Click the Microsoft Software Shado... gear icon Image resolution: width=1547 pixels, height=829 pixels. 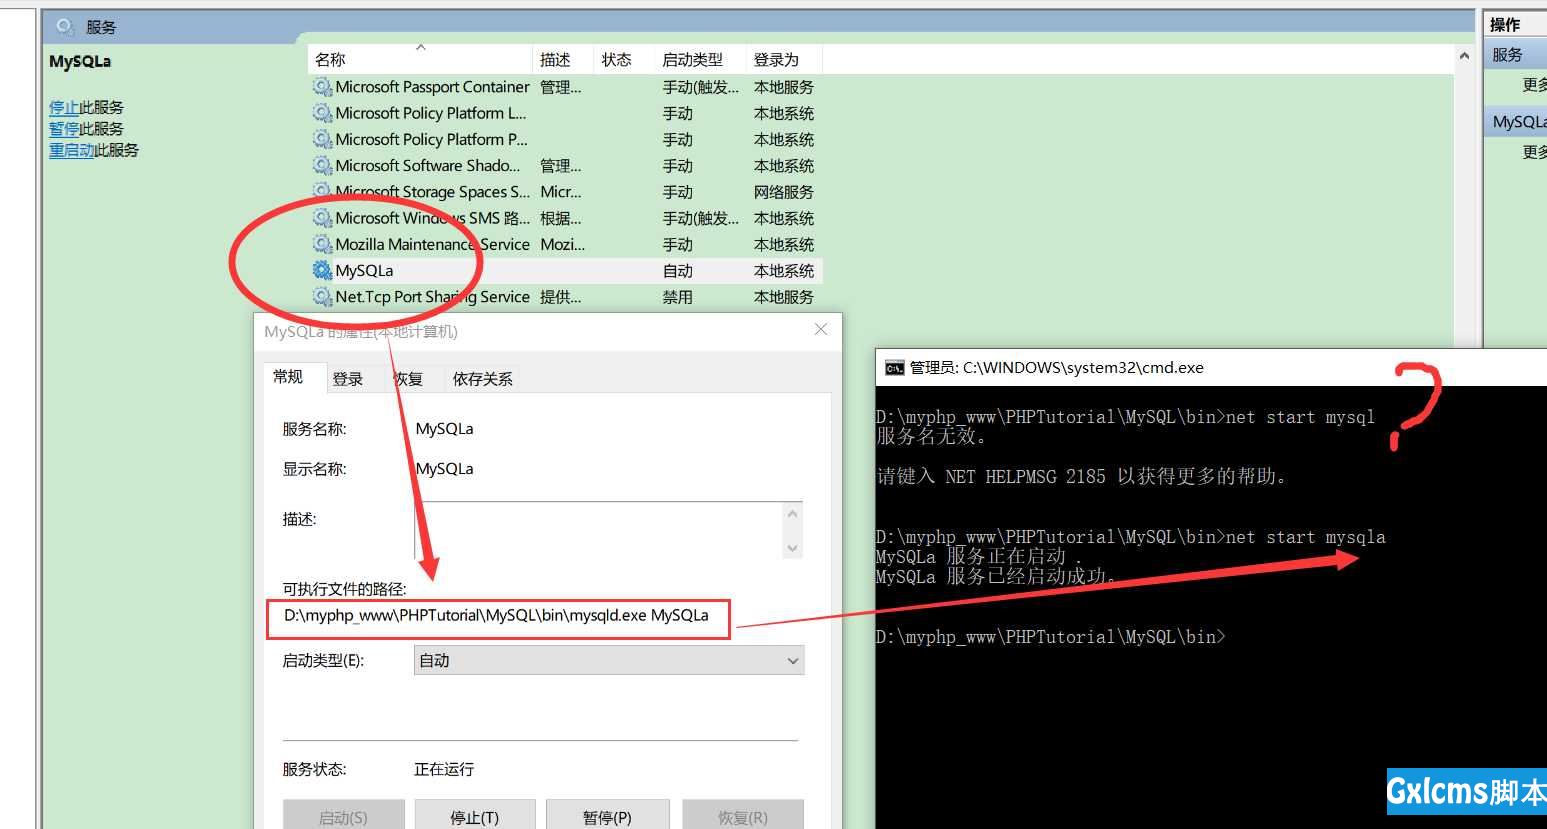[x=322, y=165]
